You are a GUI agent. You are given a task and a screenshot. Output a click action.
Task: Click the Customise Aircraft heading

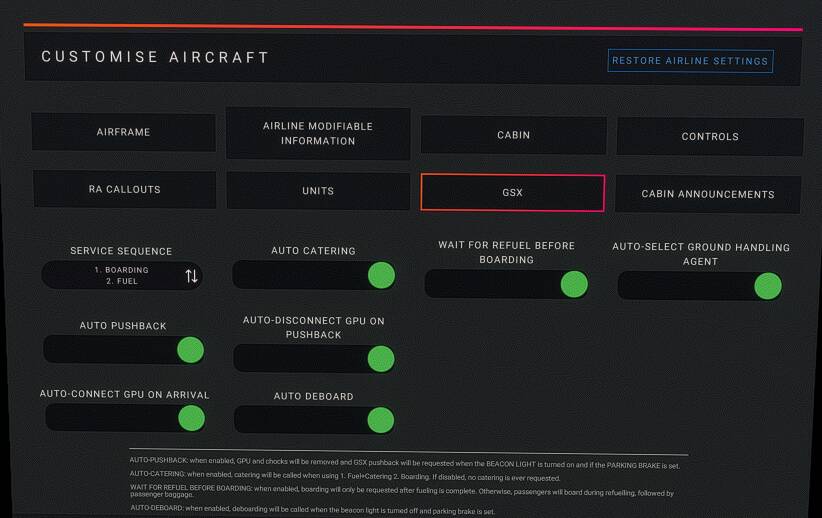tap(155, 57)
